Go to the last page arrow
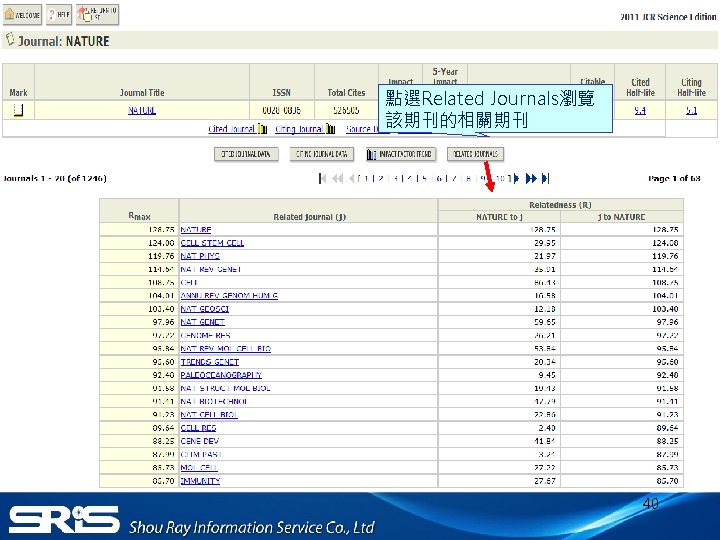Screen dimensions: 720x540 tap(545, 178)
